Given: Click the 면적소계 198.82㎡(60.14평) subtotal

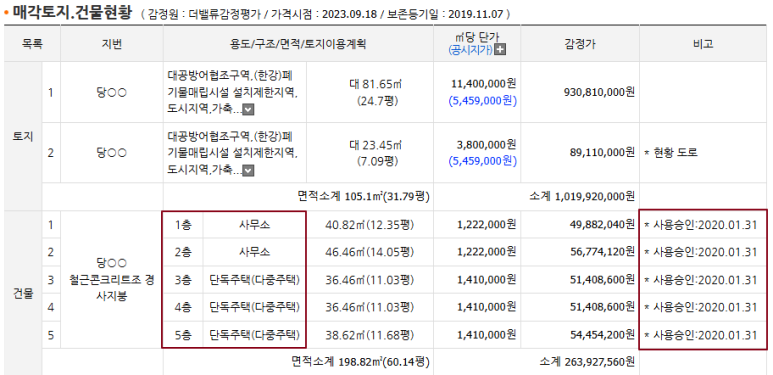Looking at the screenshot, I should click(x=361, y=363).
